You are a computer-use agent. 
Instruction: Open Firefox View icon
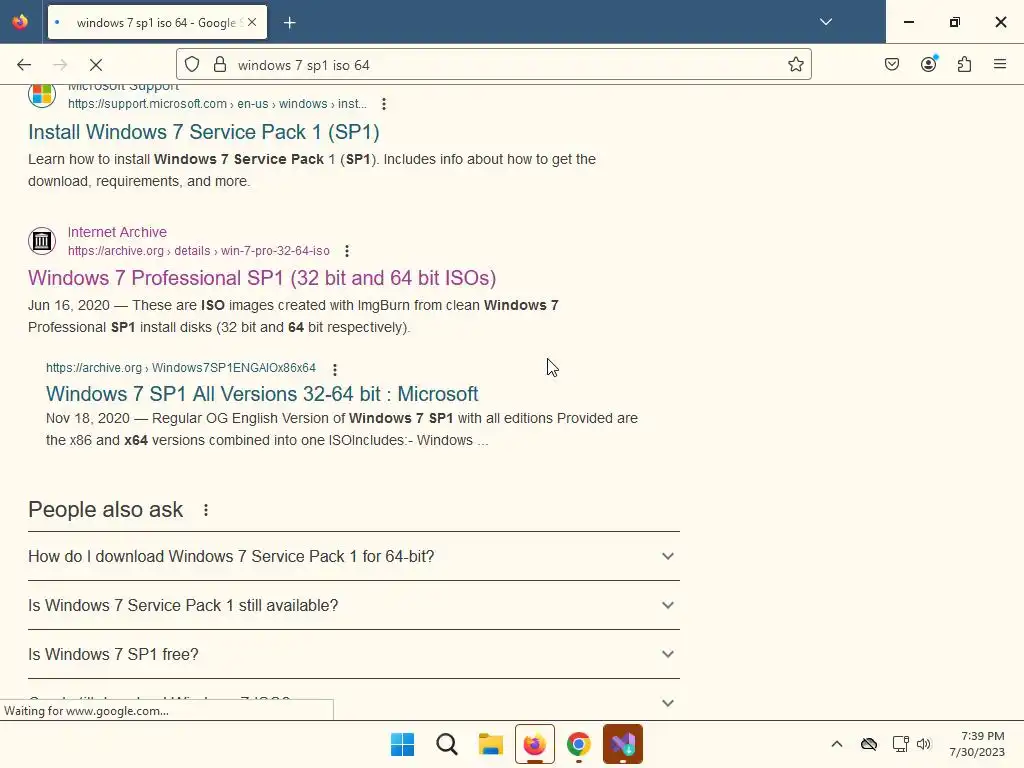pyautogui.click(x=20, y=22)
